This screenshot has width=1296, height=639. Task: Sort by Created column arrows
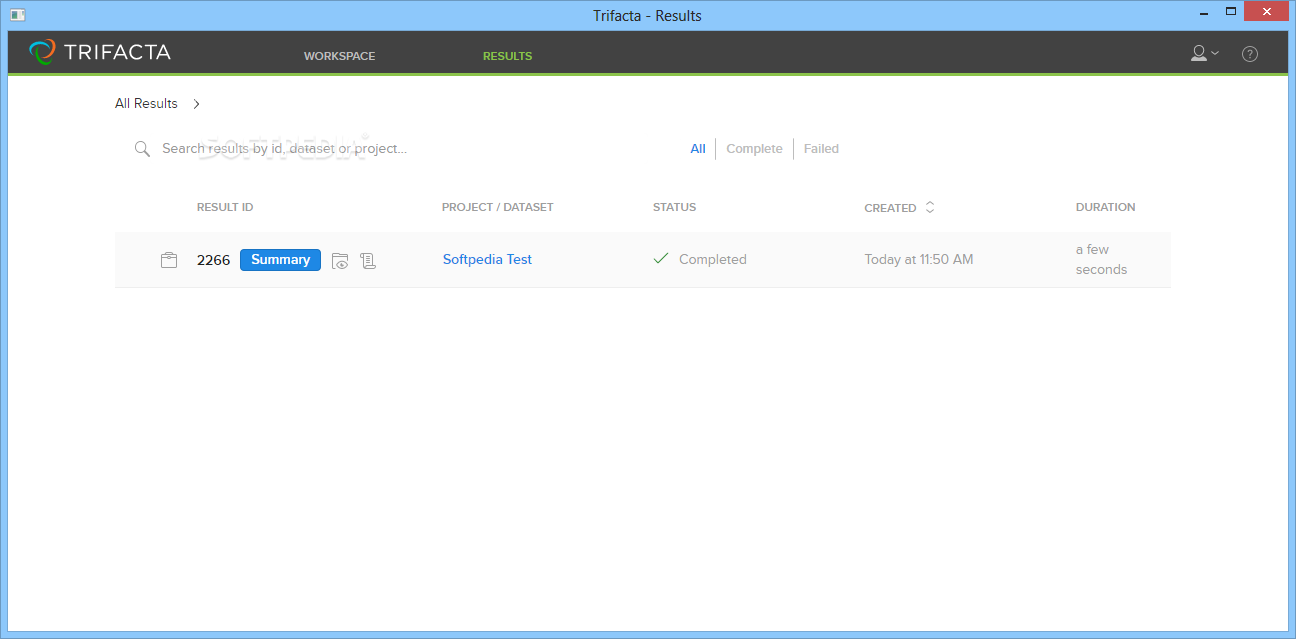click(x=930, y=208)
